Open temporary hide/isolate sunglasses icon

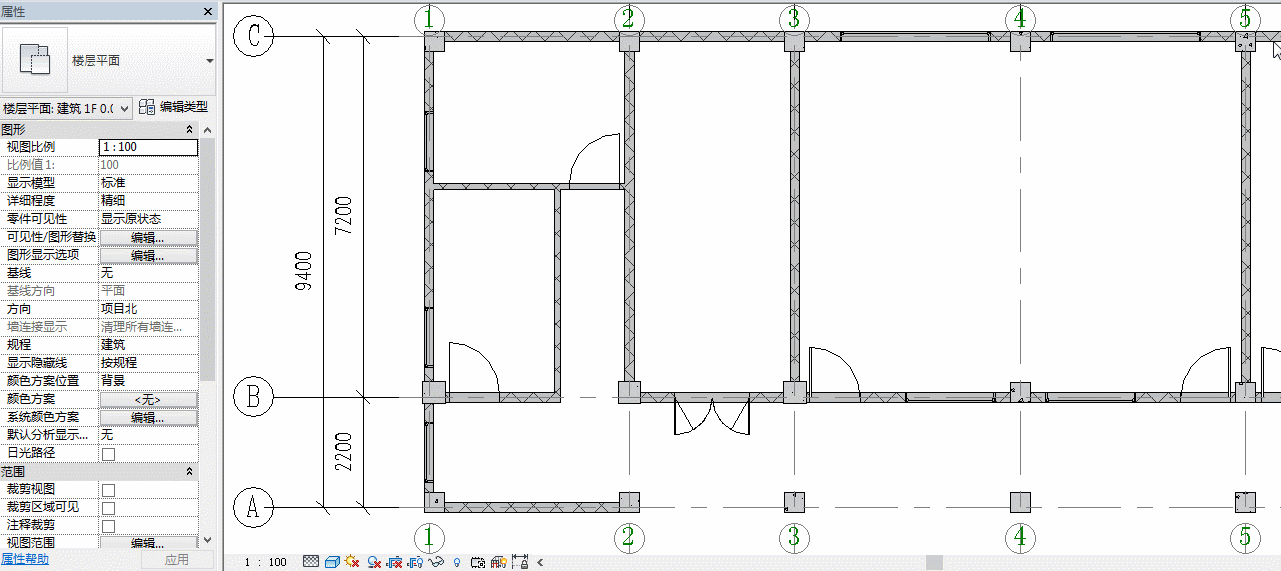436,562
